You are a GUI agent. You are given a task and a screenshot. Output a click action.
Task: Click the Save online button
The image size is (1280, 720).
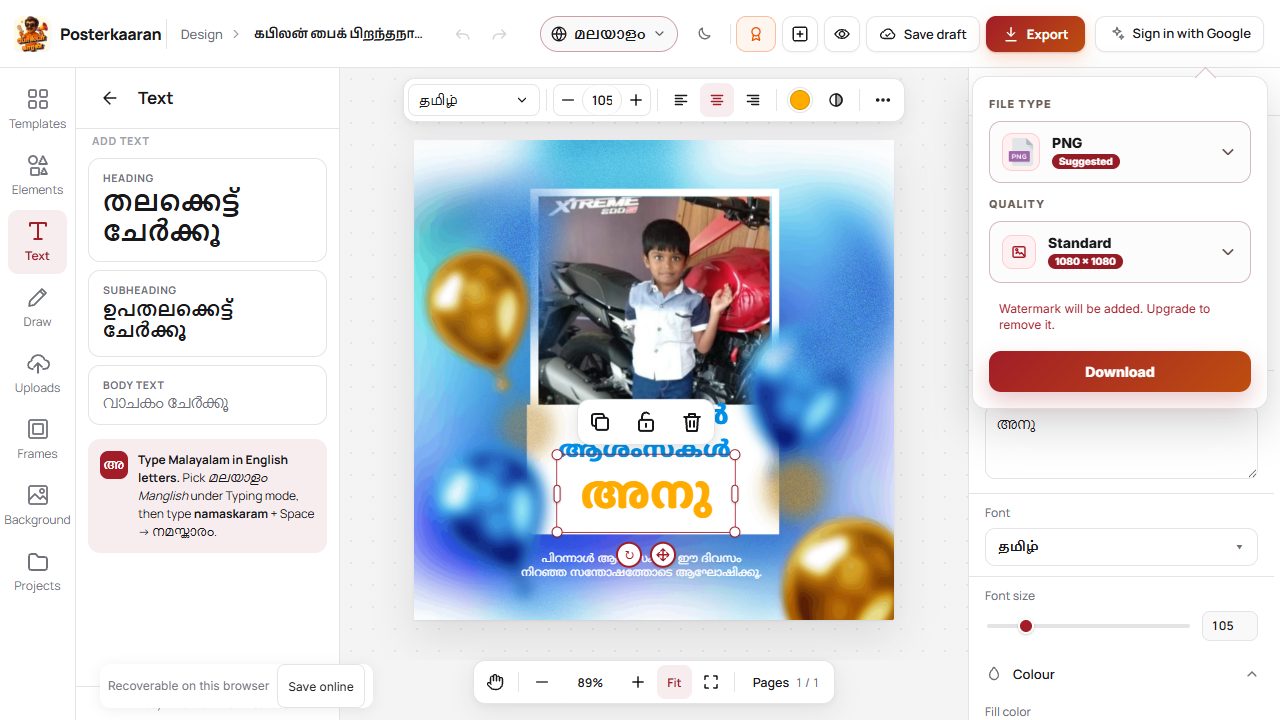321,686
